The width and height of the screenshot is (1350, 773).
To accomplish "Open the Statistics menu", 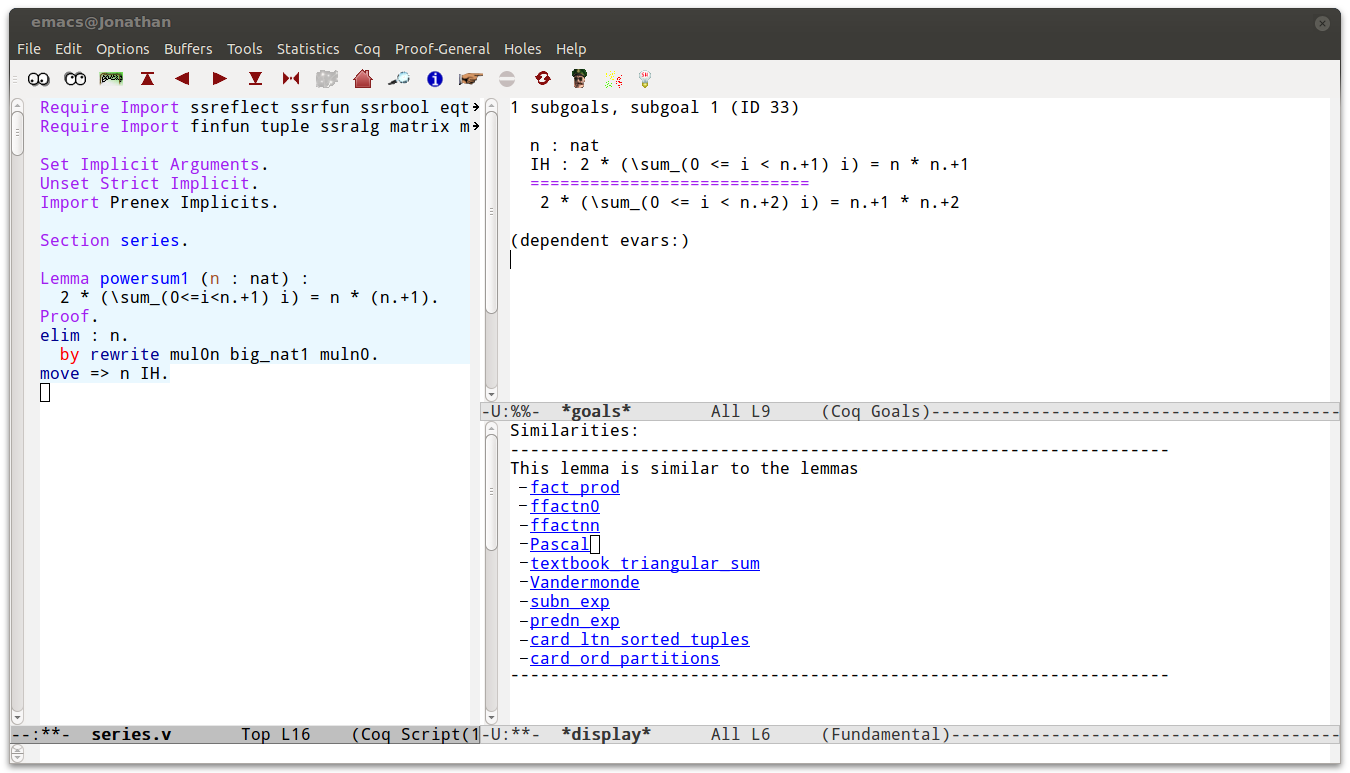I will coord(308,49).
